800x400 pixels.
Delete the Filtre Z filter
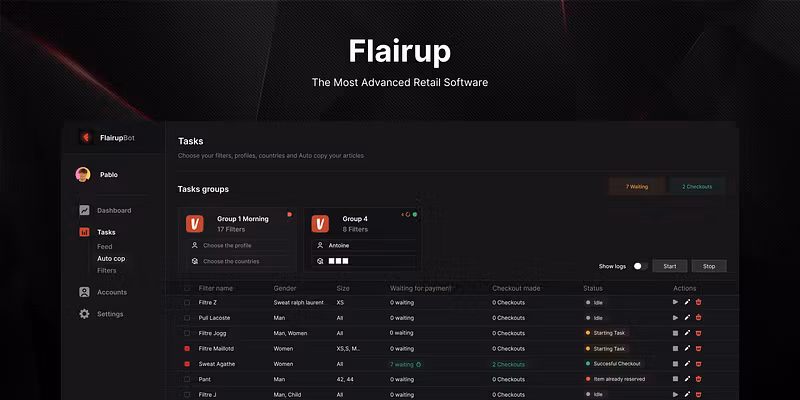coord(698,302)
